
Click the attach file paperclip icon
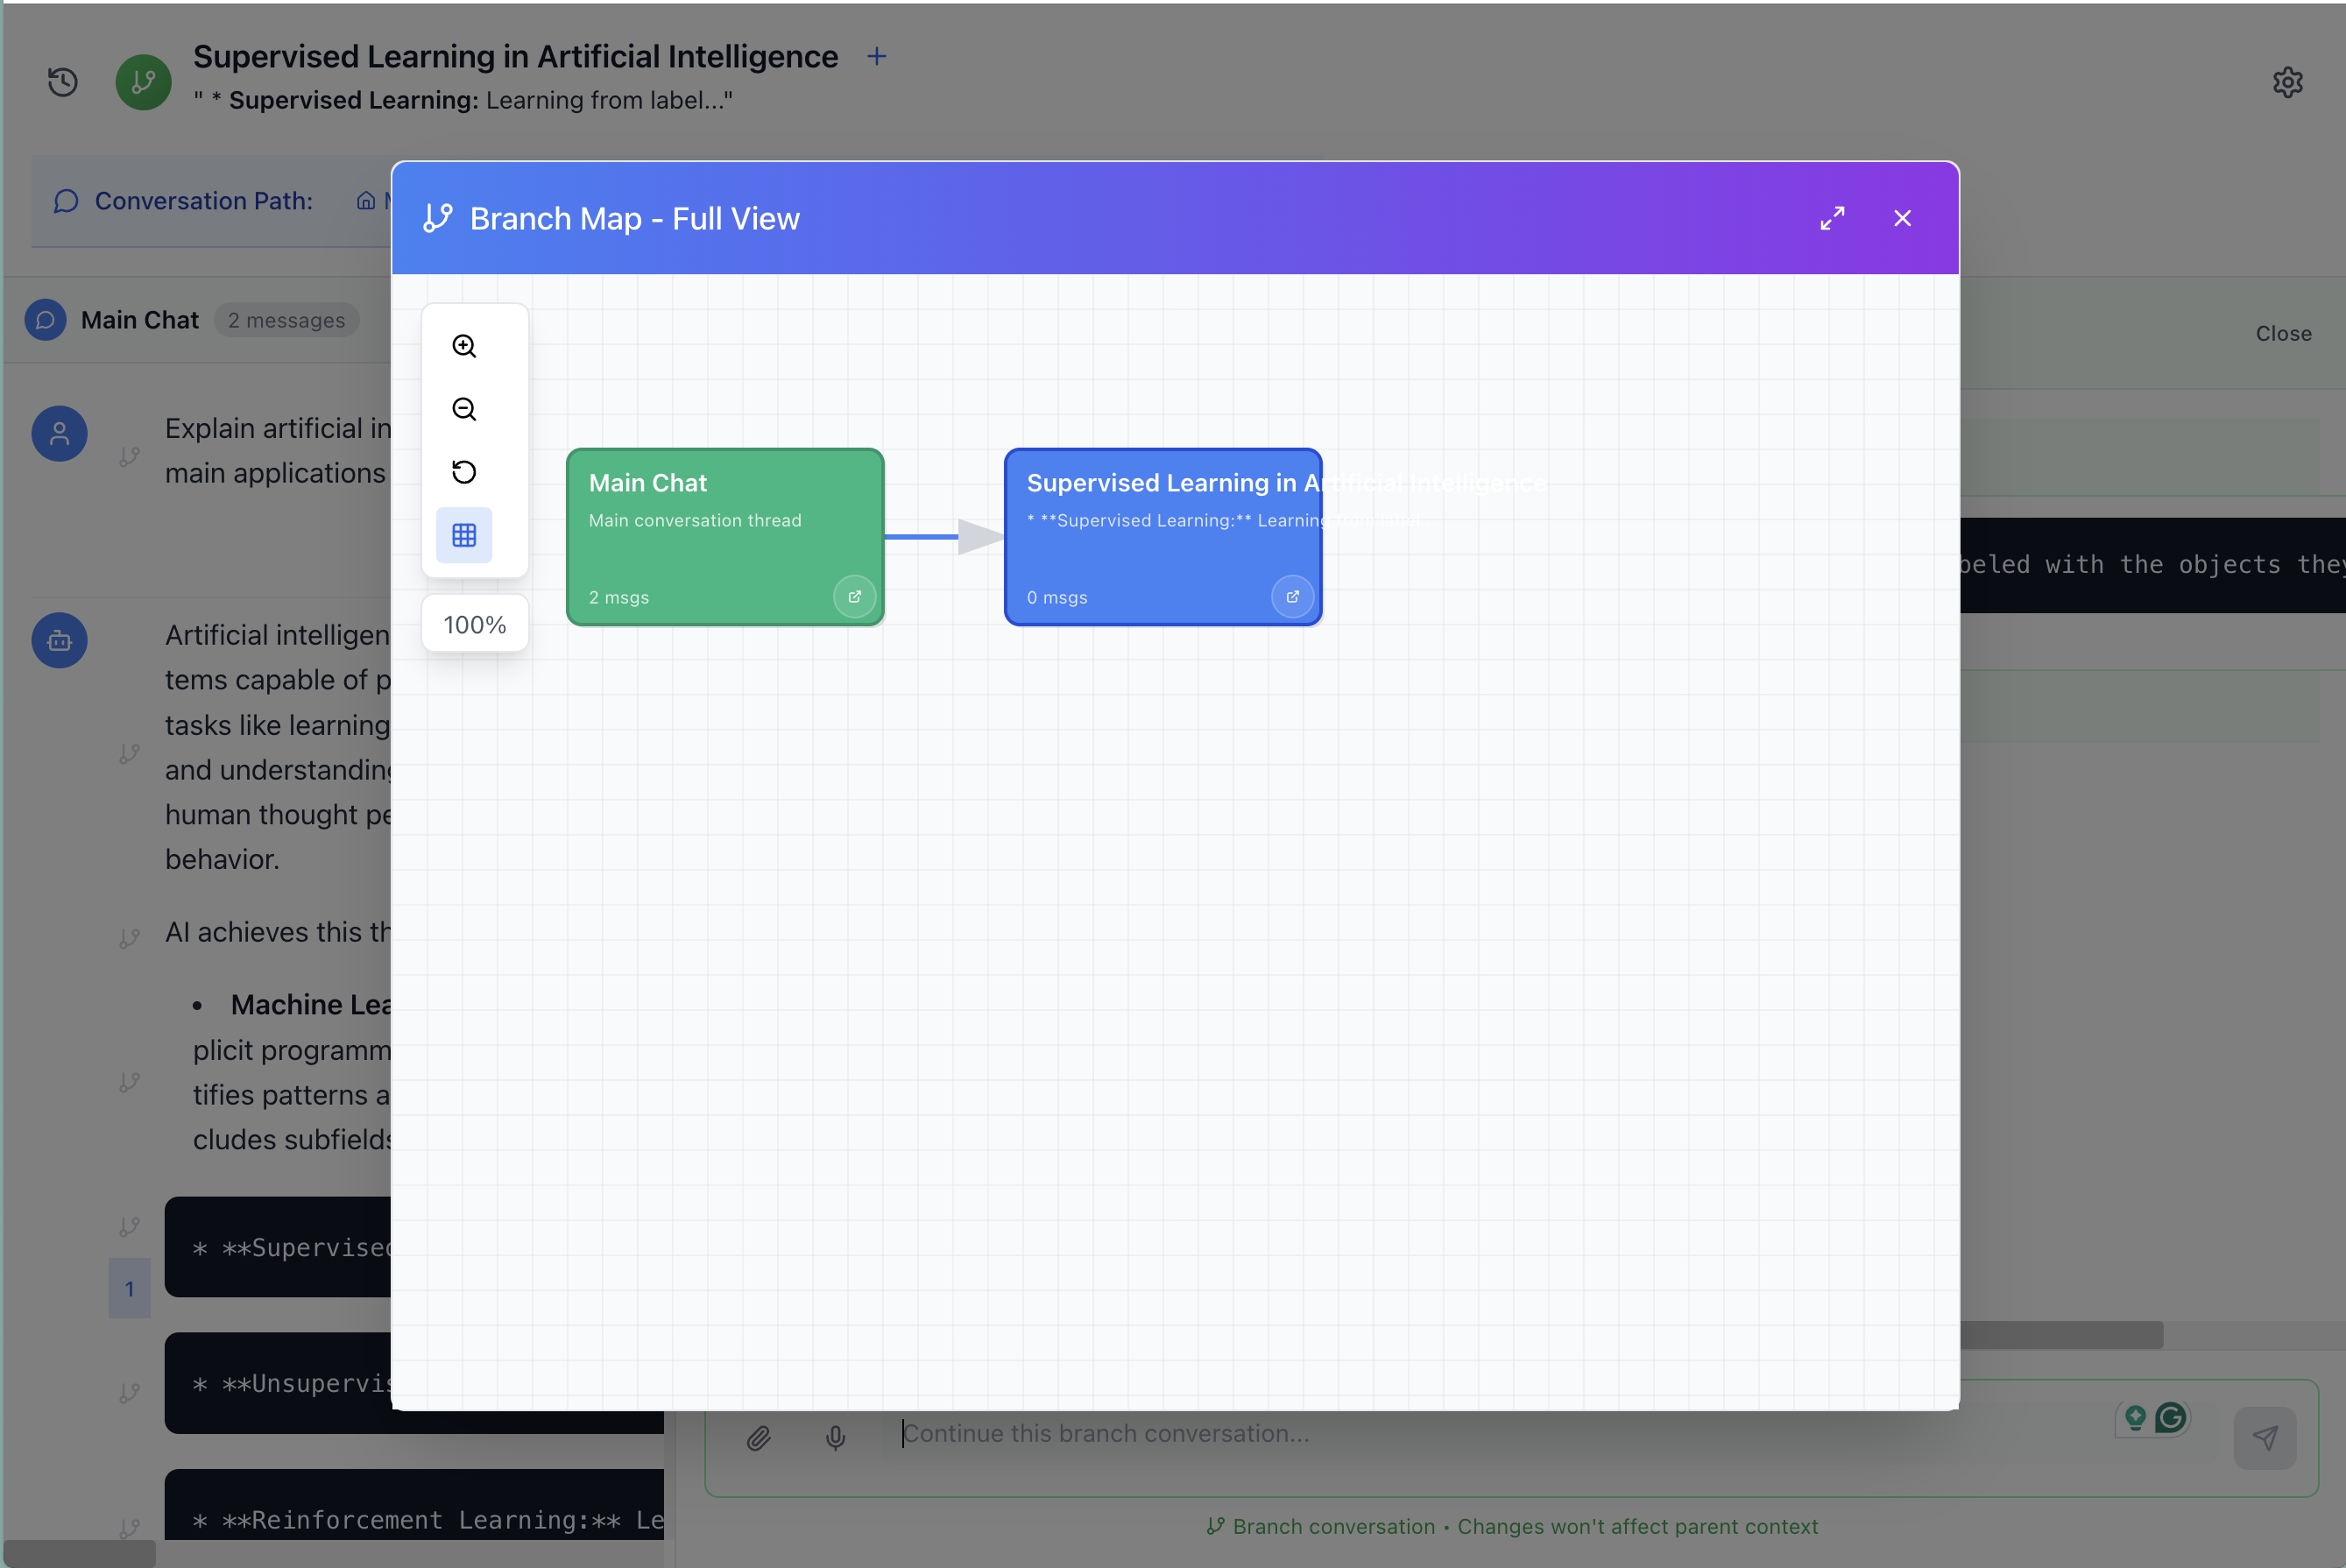tap(759, 1438)
